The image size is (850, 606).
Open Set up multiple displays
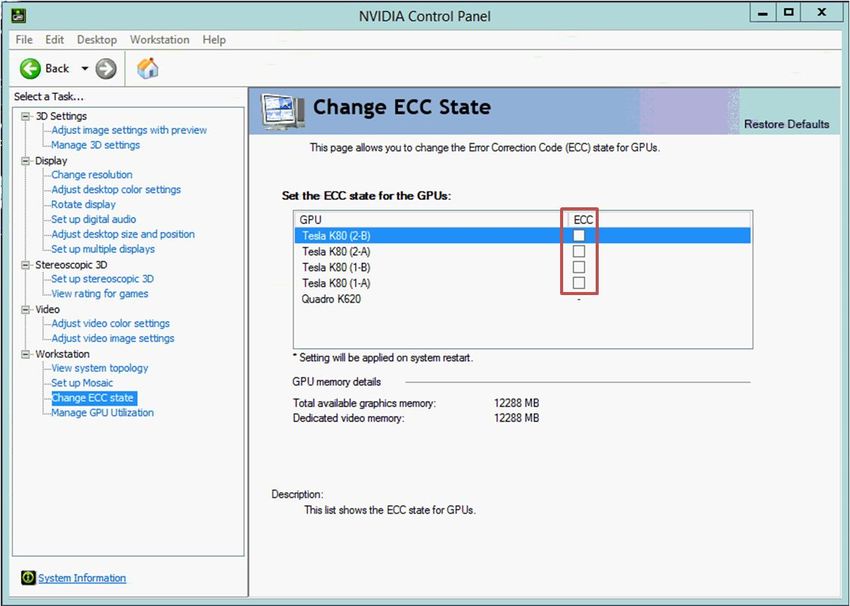coord(103,249)
